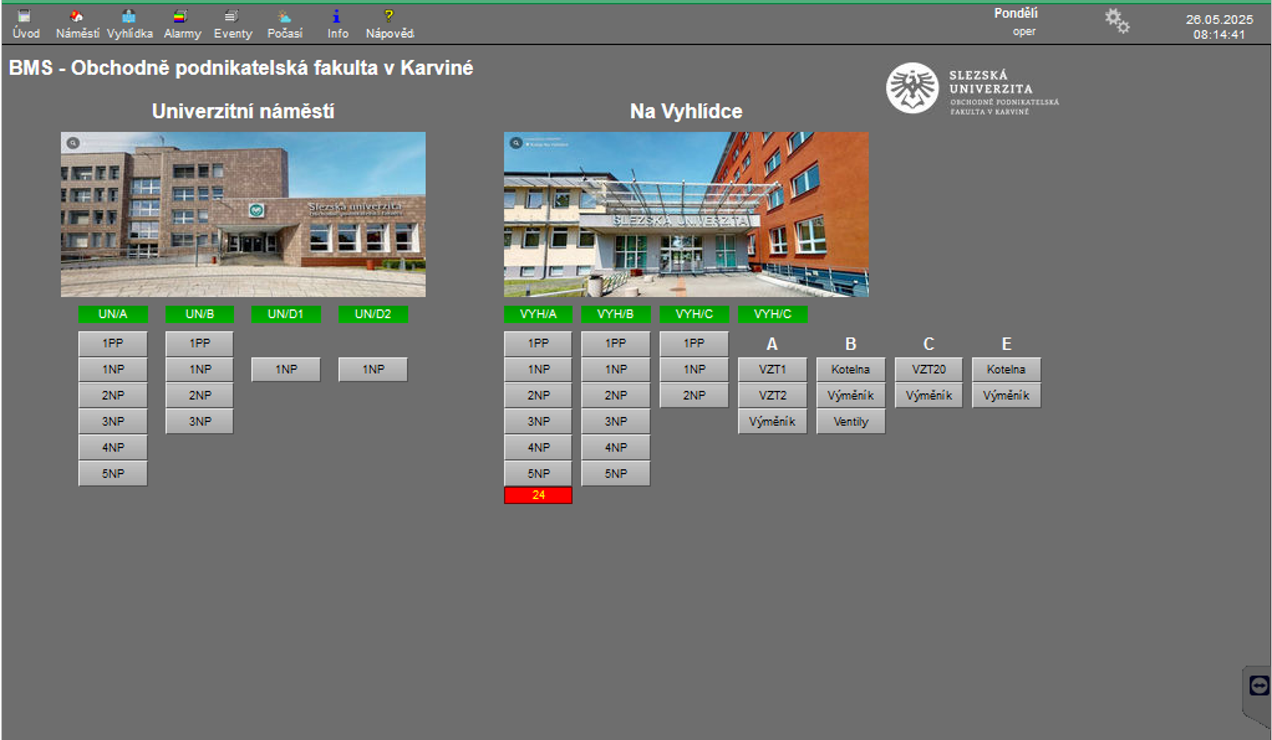Click the Univerzitní náměstí building photo
1272x740 pixels.
pyautogui.click(x=243, y=214)
